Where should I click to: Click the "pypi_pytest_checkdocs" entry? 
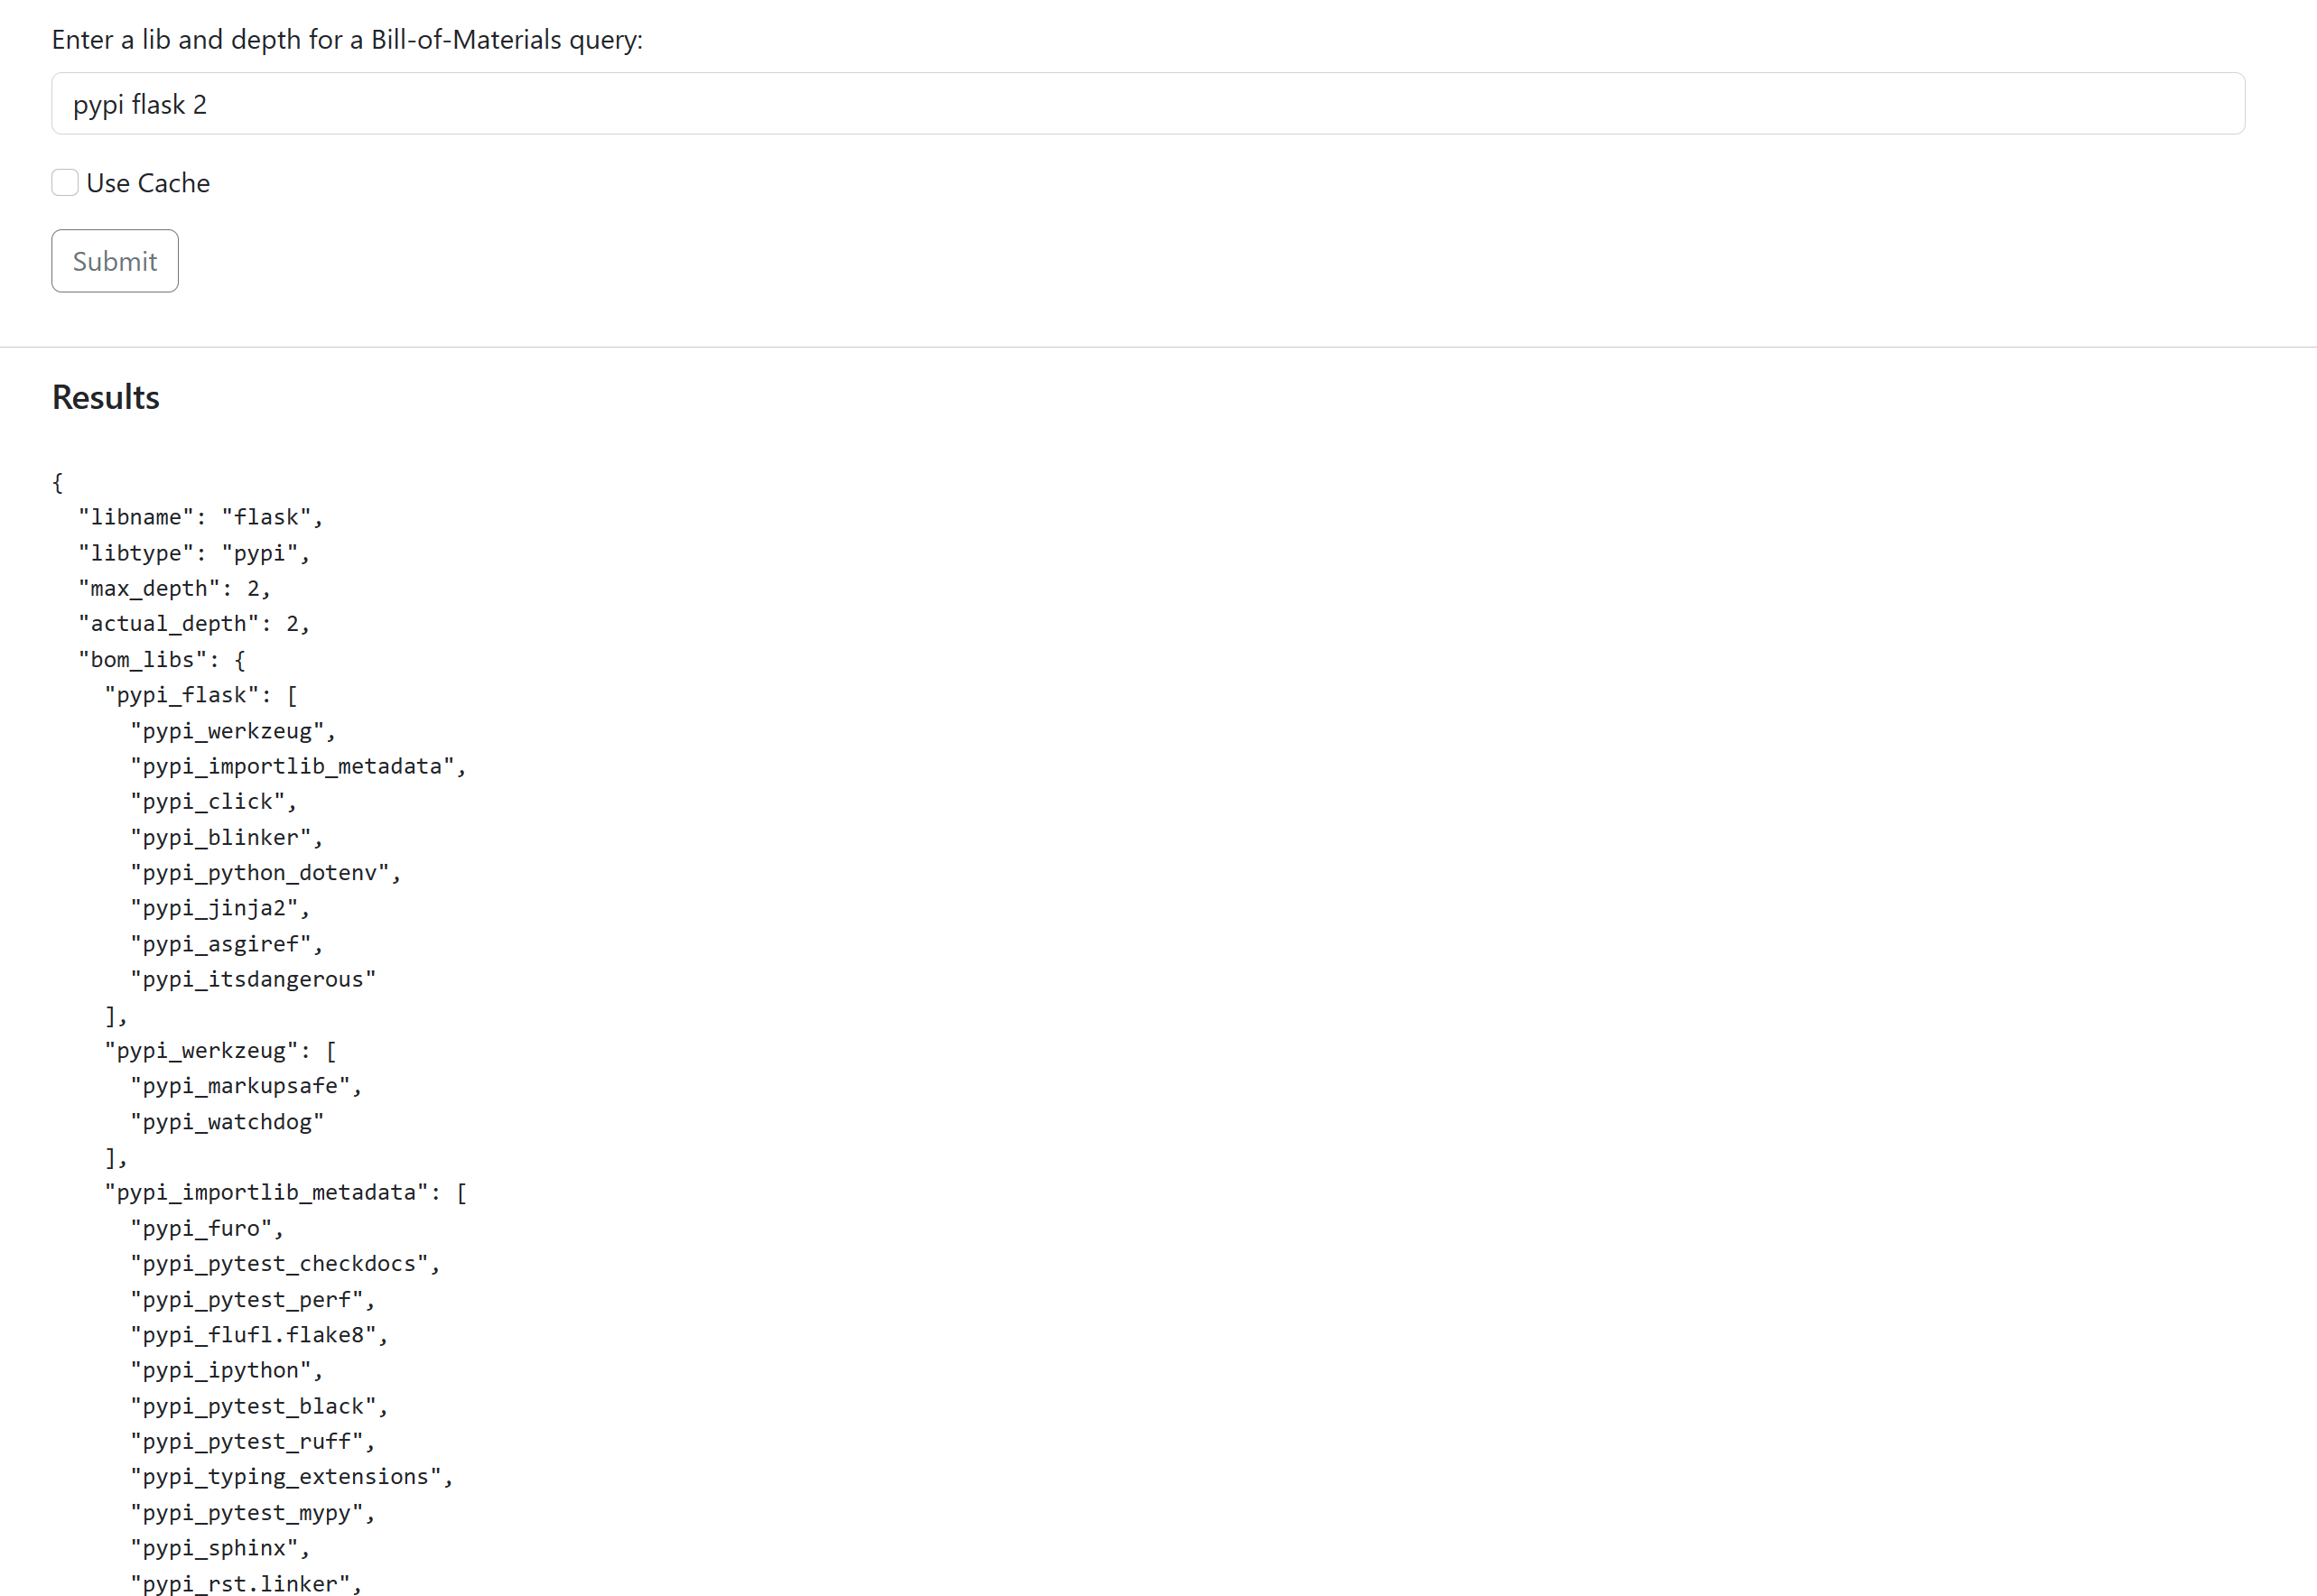coord(285,1264)
